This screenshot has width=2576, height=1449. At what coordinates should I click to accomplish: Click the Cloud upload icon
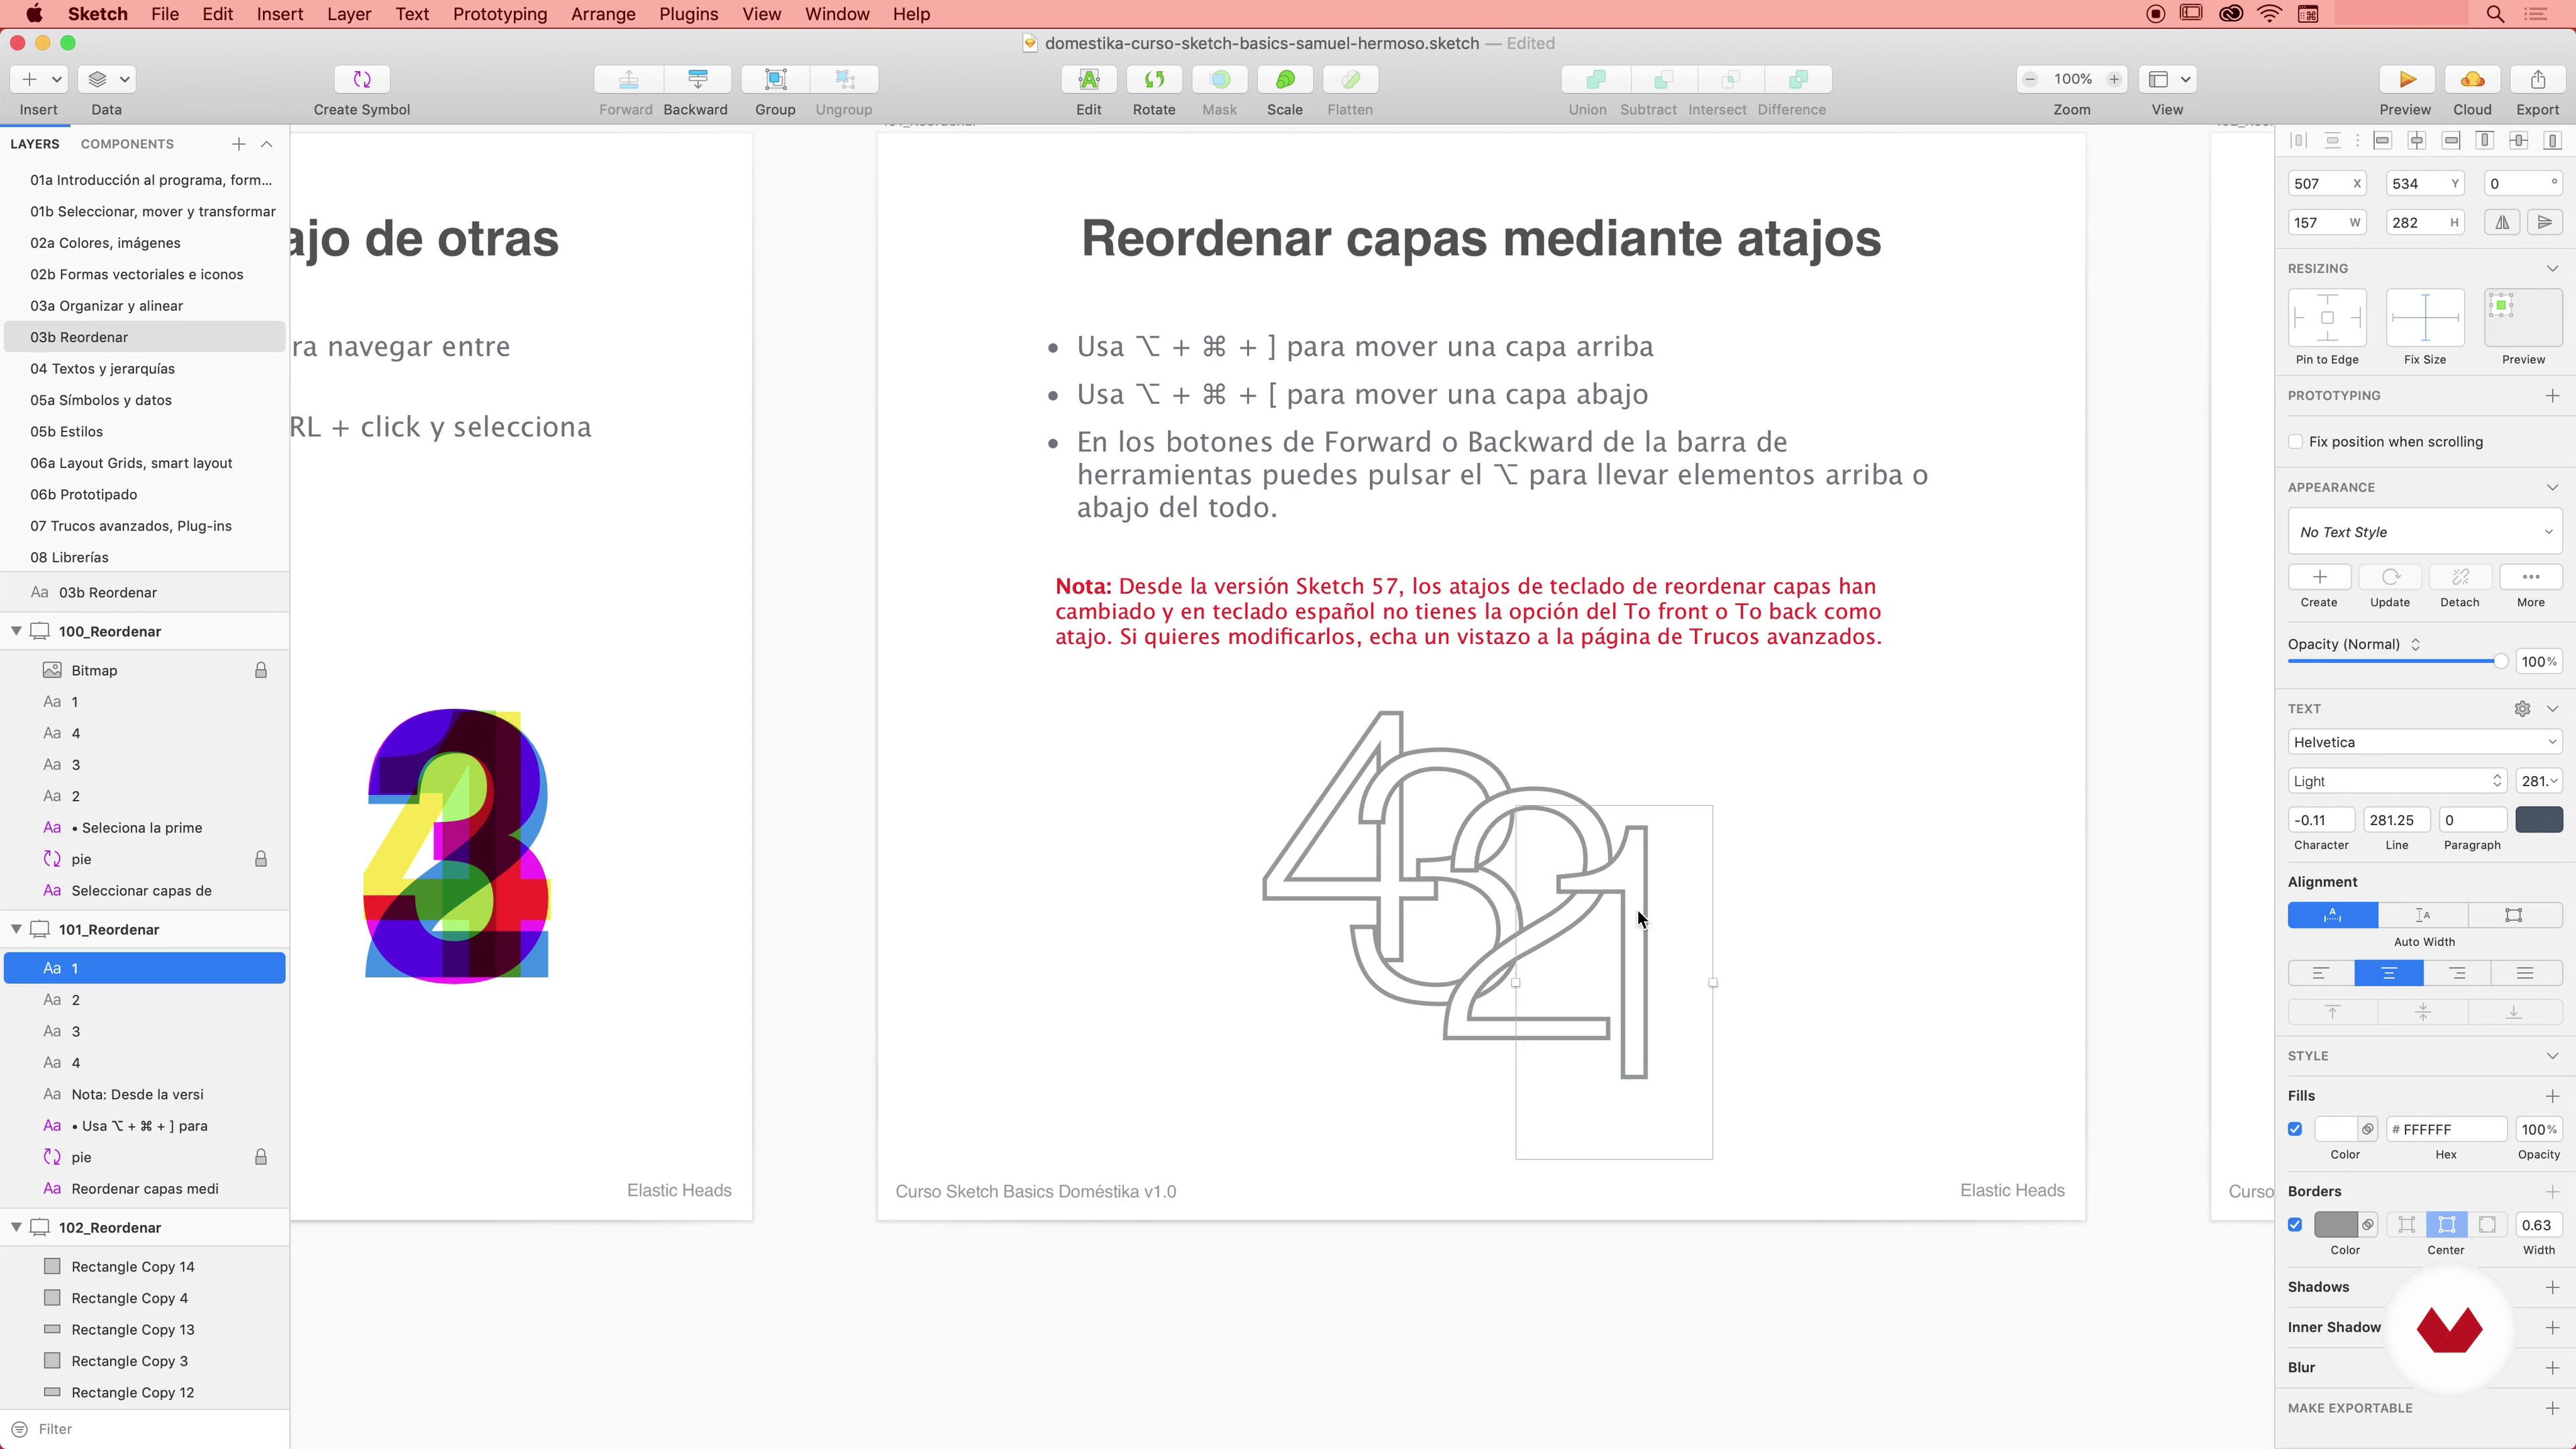2472,79
